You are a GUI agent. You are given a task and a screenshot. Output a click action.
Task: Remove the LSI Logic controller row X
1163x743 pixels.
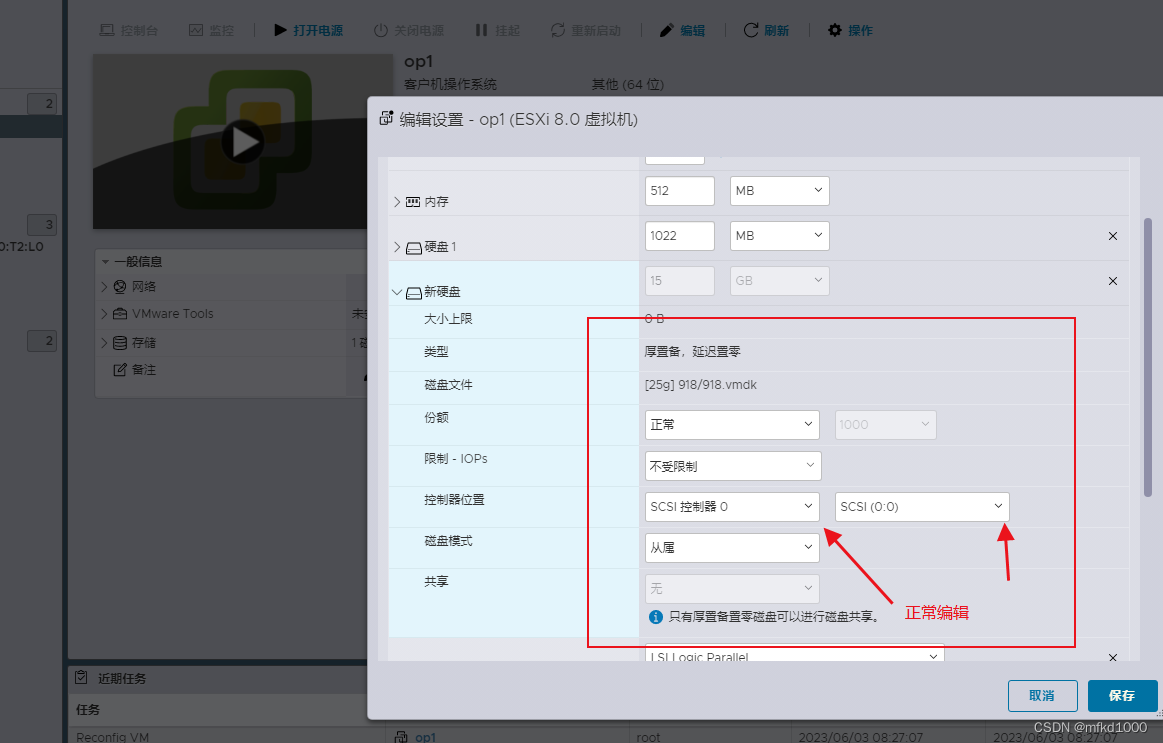pyautogui.click(x=1113, y=658)
